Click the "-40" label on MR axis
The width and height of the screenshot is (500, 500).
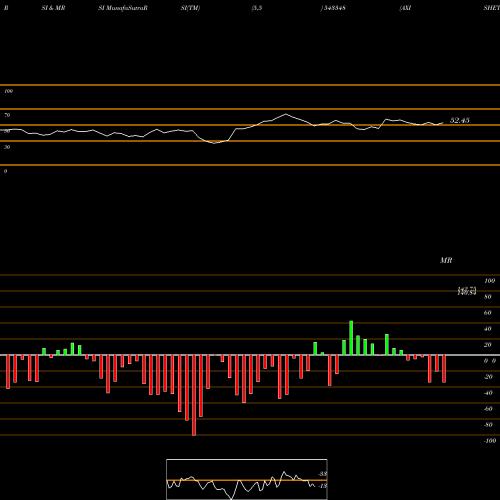[x=488, y=393]
